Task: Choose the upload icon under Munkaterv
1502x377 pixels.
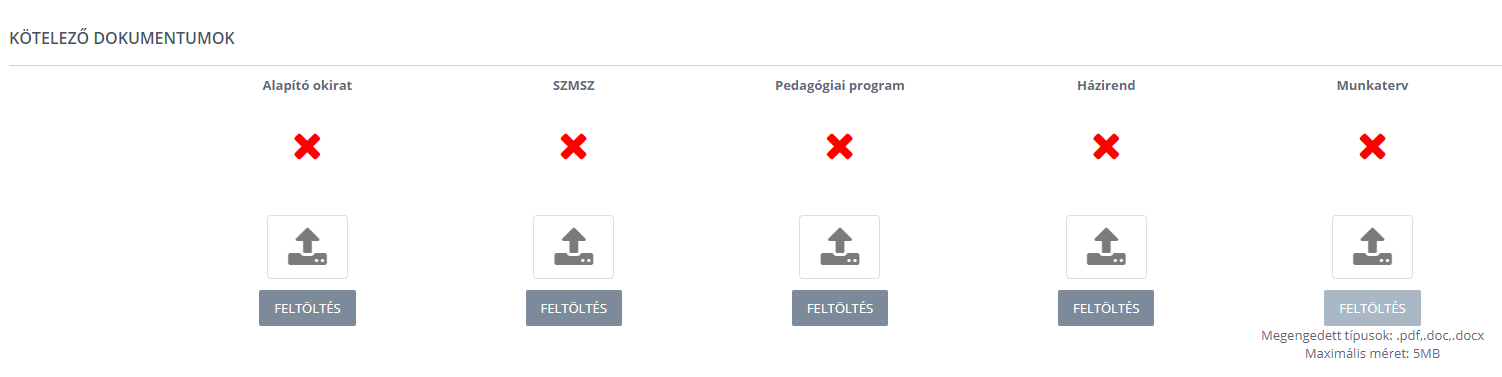Action: (1372, 246)
